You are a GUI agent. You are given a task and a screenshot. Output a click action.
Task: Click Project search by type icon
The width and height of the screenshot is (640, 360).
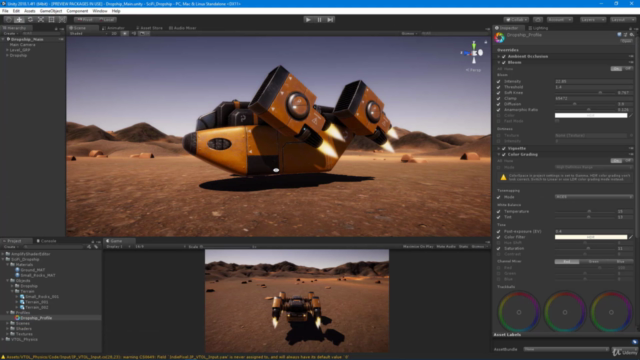[x=89, y=247]
